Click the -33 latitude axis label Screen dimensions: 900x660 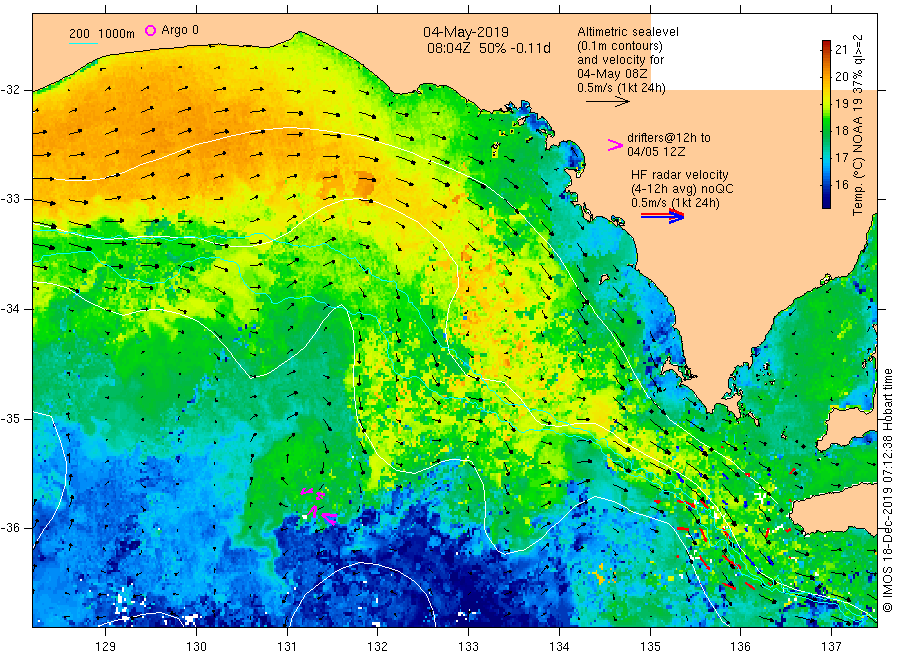[x=10, y=199]
